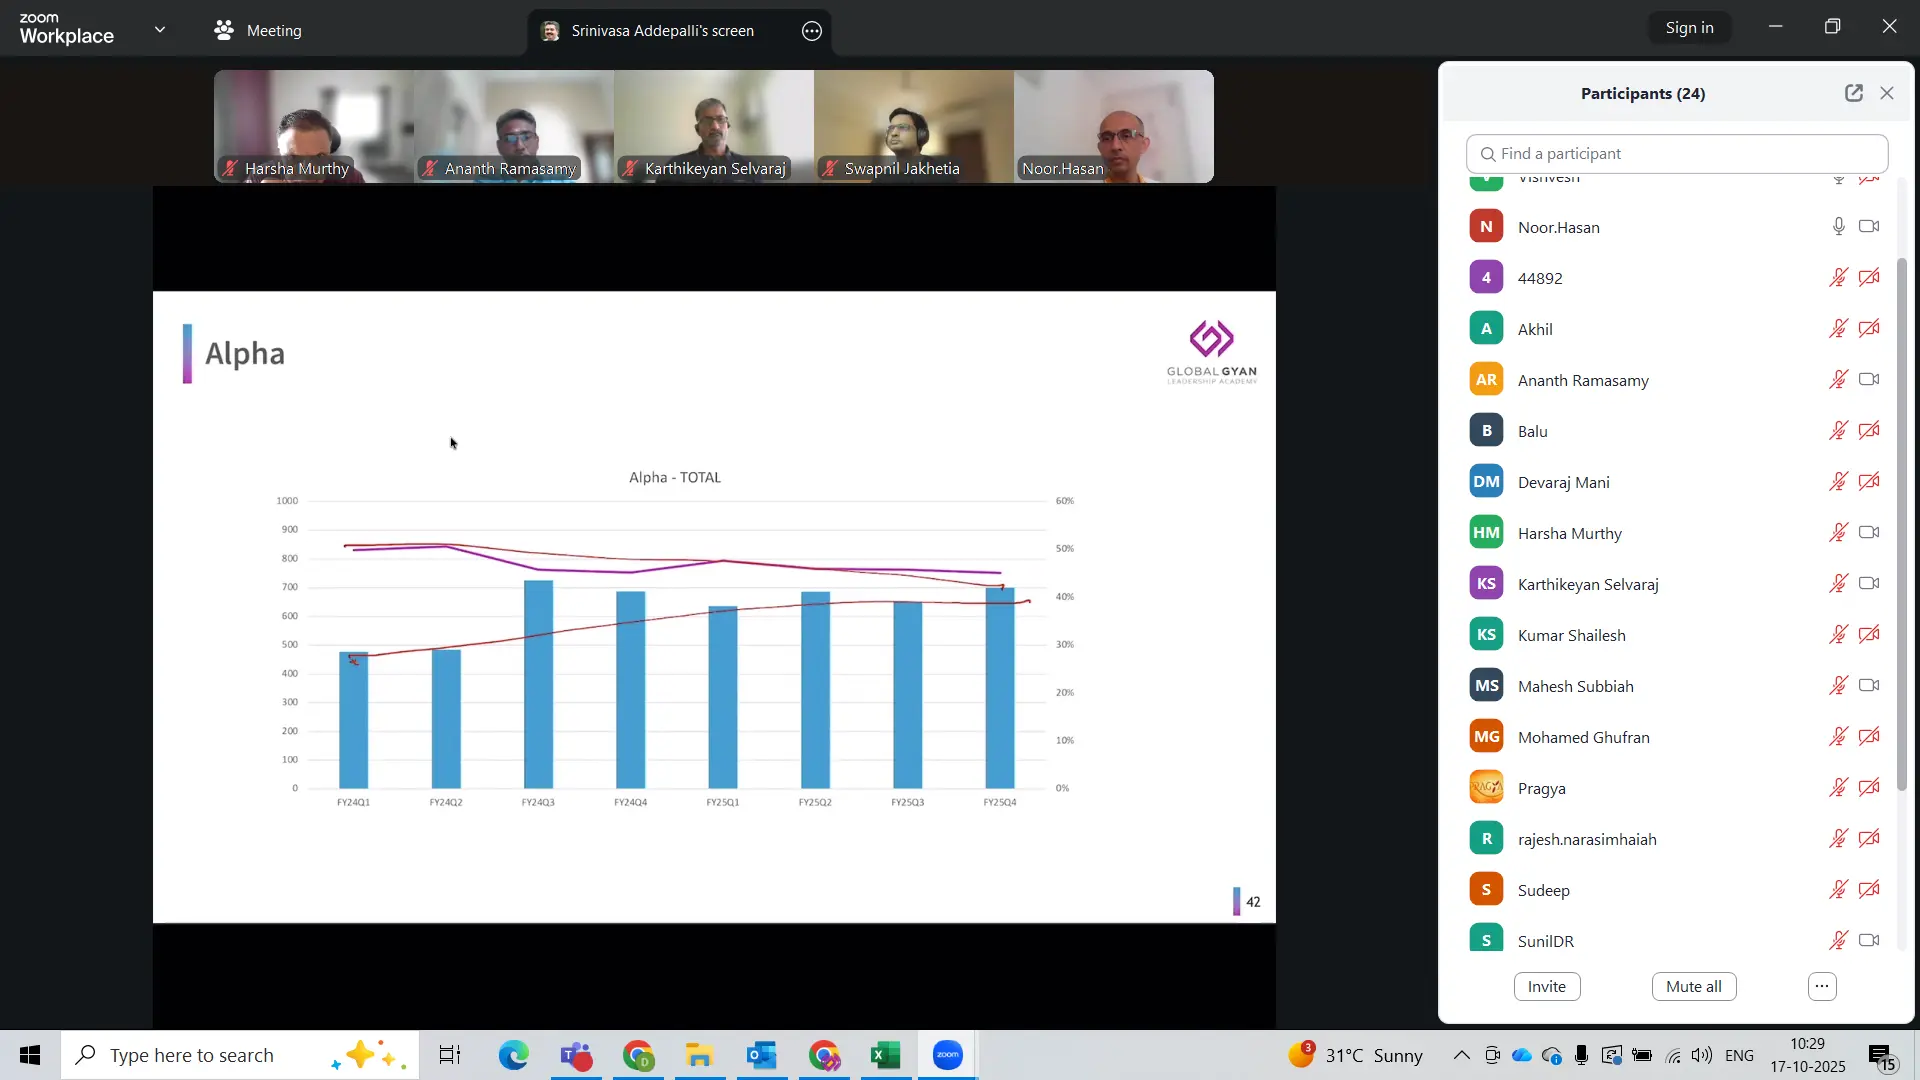Open Excel from the taskbar
The height and width of the screenshot is (1080, 1920).
[886, 1056]
